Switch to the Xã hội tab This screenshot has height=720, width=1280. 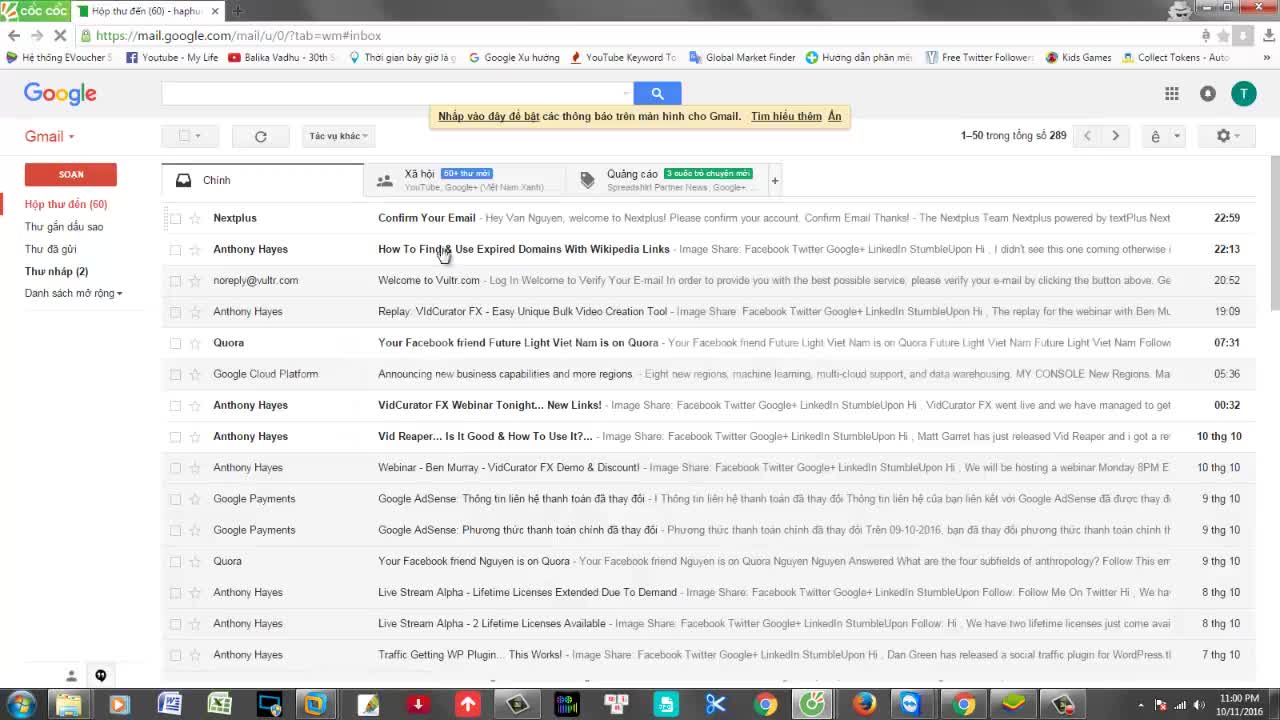[x=464, y=180]
